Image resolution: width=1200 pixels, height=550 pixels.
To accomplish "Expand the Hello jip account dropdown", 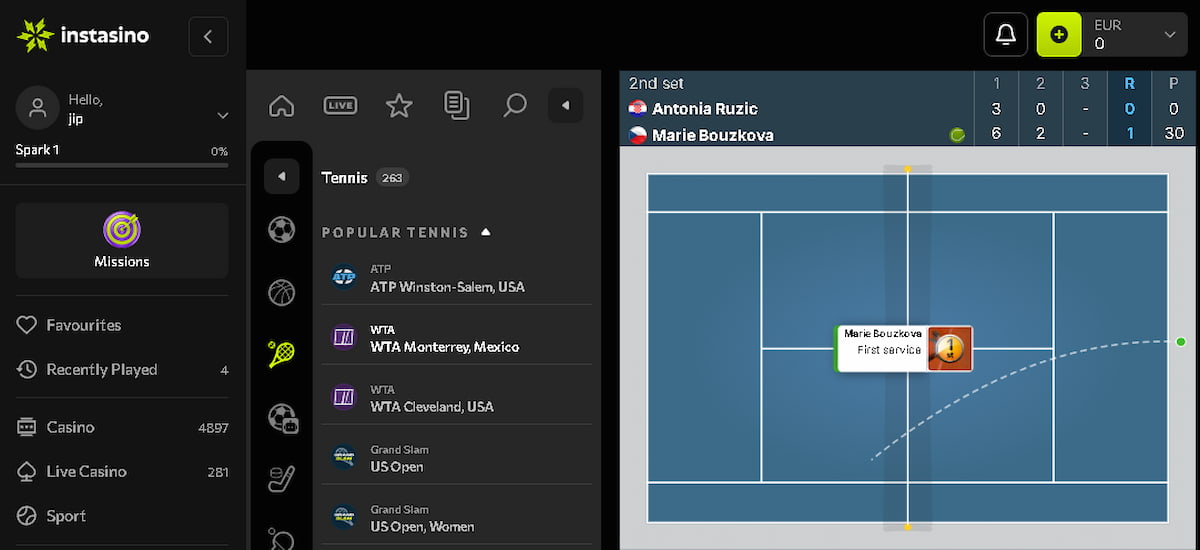I will click(x=223, y=116).
